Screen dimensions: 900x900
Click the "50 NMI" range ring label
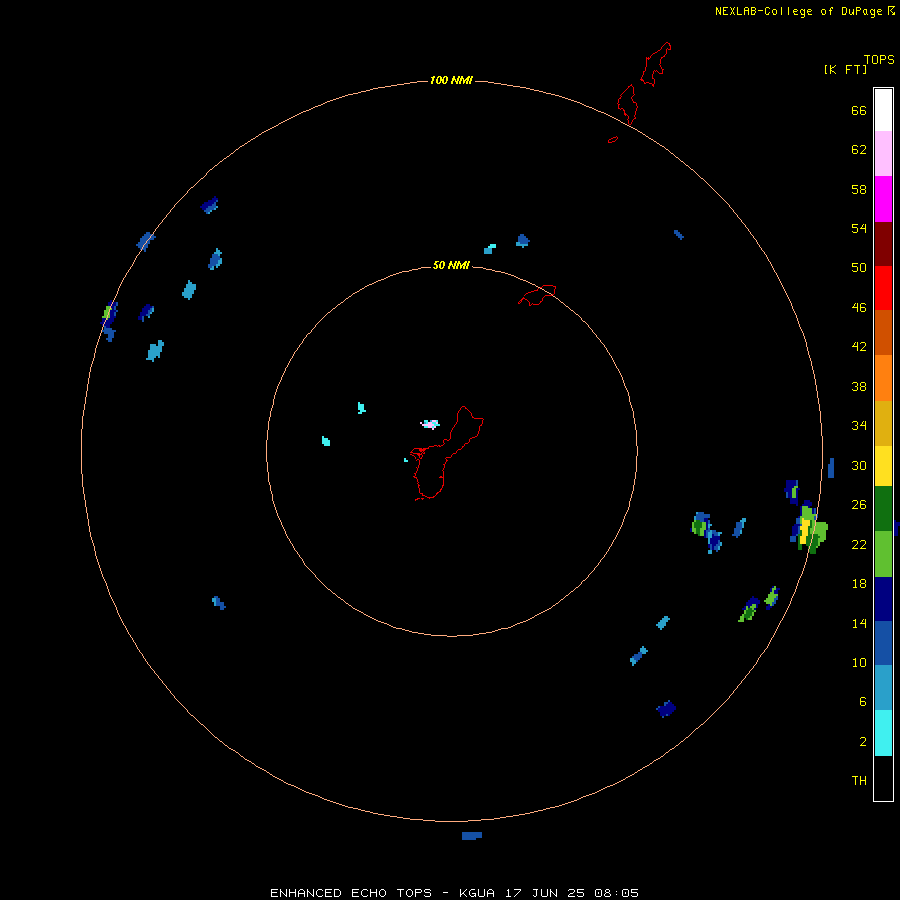pos(451,265)
